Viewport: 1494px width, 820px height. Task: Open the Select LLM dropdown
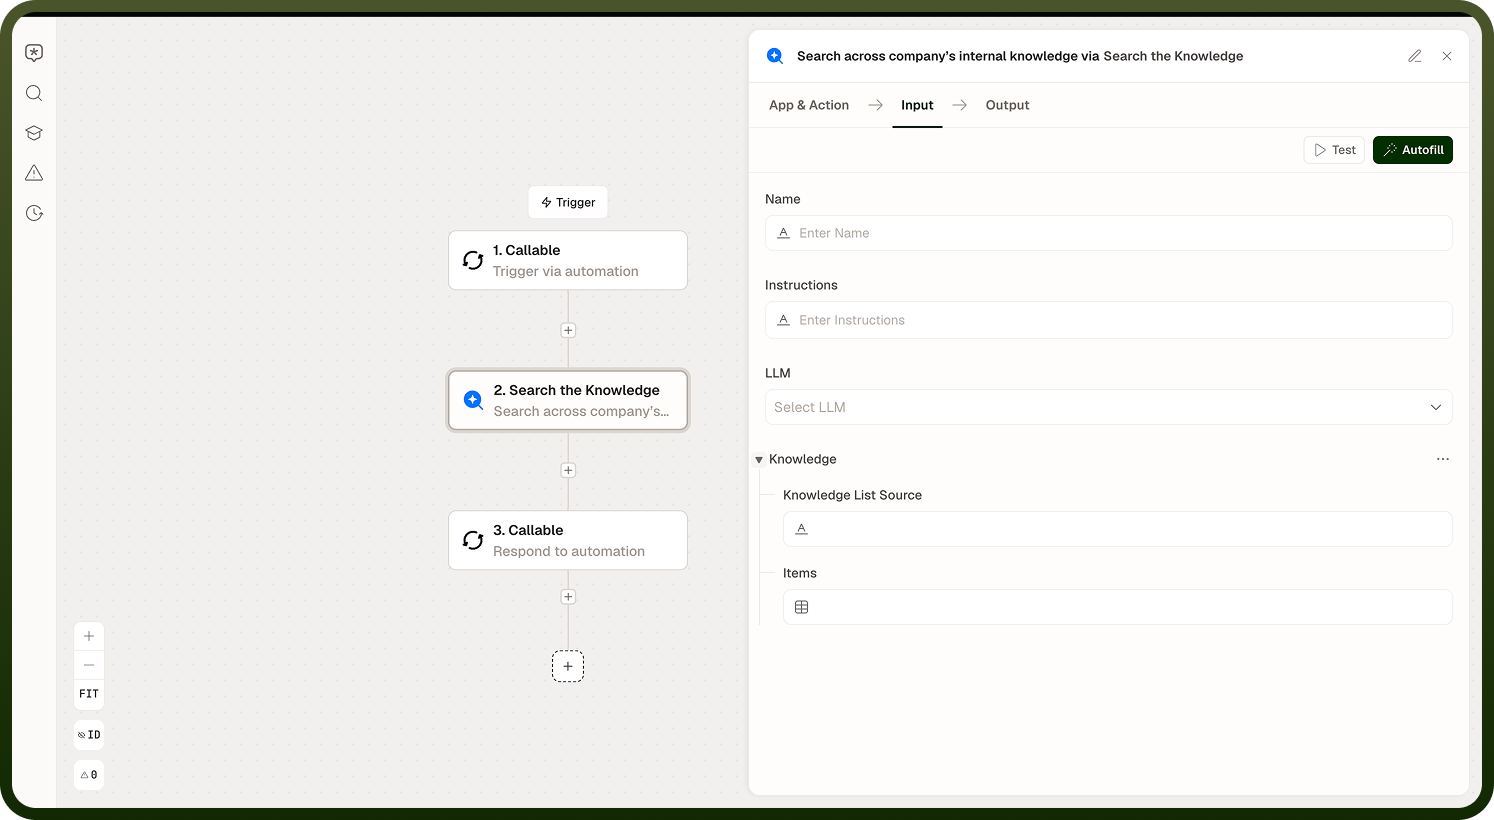point(1108,407)
